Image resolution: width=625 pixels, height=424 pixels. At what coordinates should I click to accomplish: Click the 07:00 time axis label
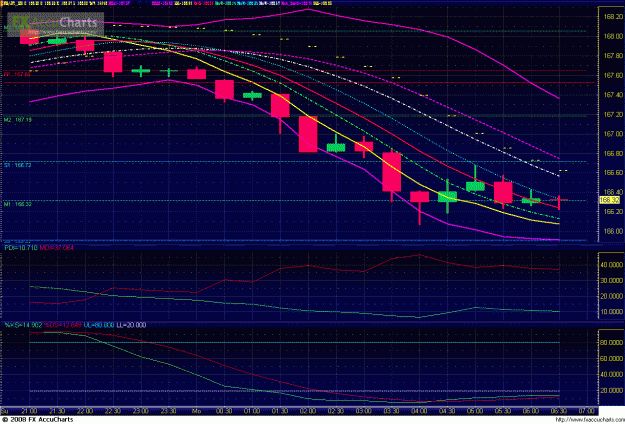click(587, 411)
